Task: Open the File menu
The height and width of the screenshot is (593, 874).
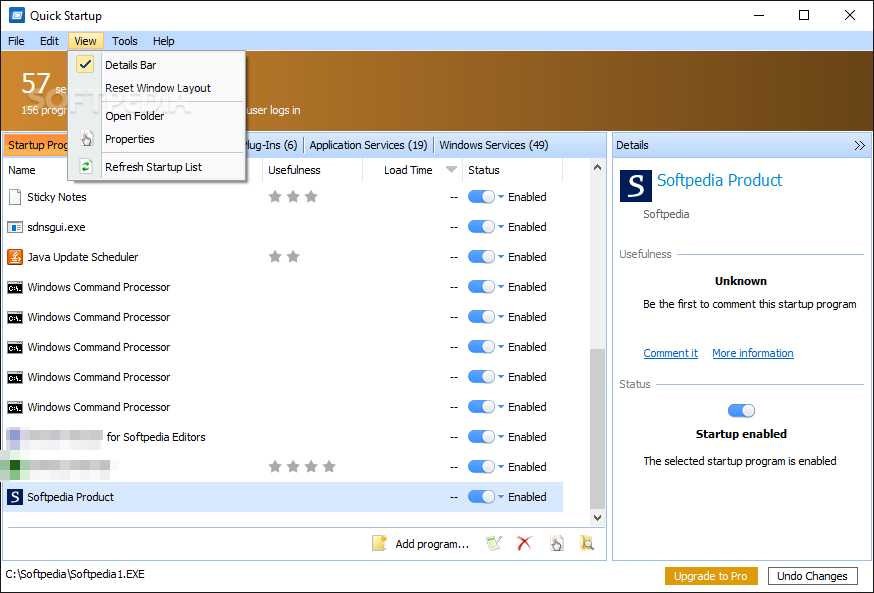Action: [16, 41]
